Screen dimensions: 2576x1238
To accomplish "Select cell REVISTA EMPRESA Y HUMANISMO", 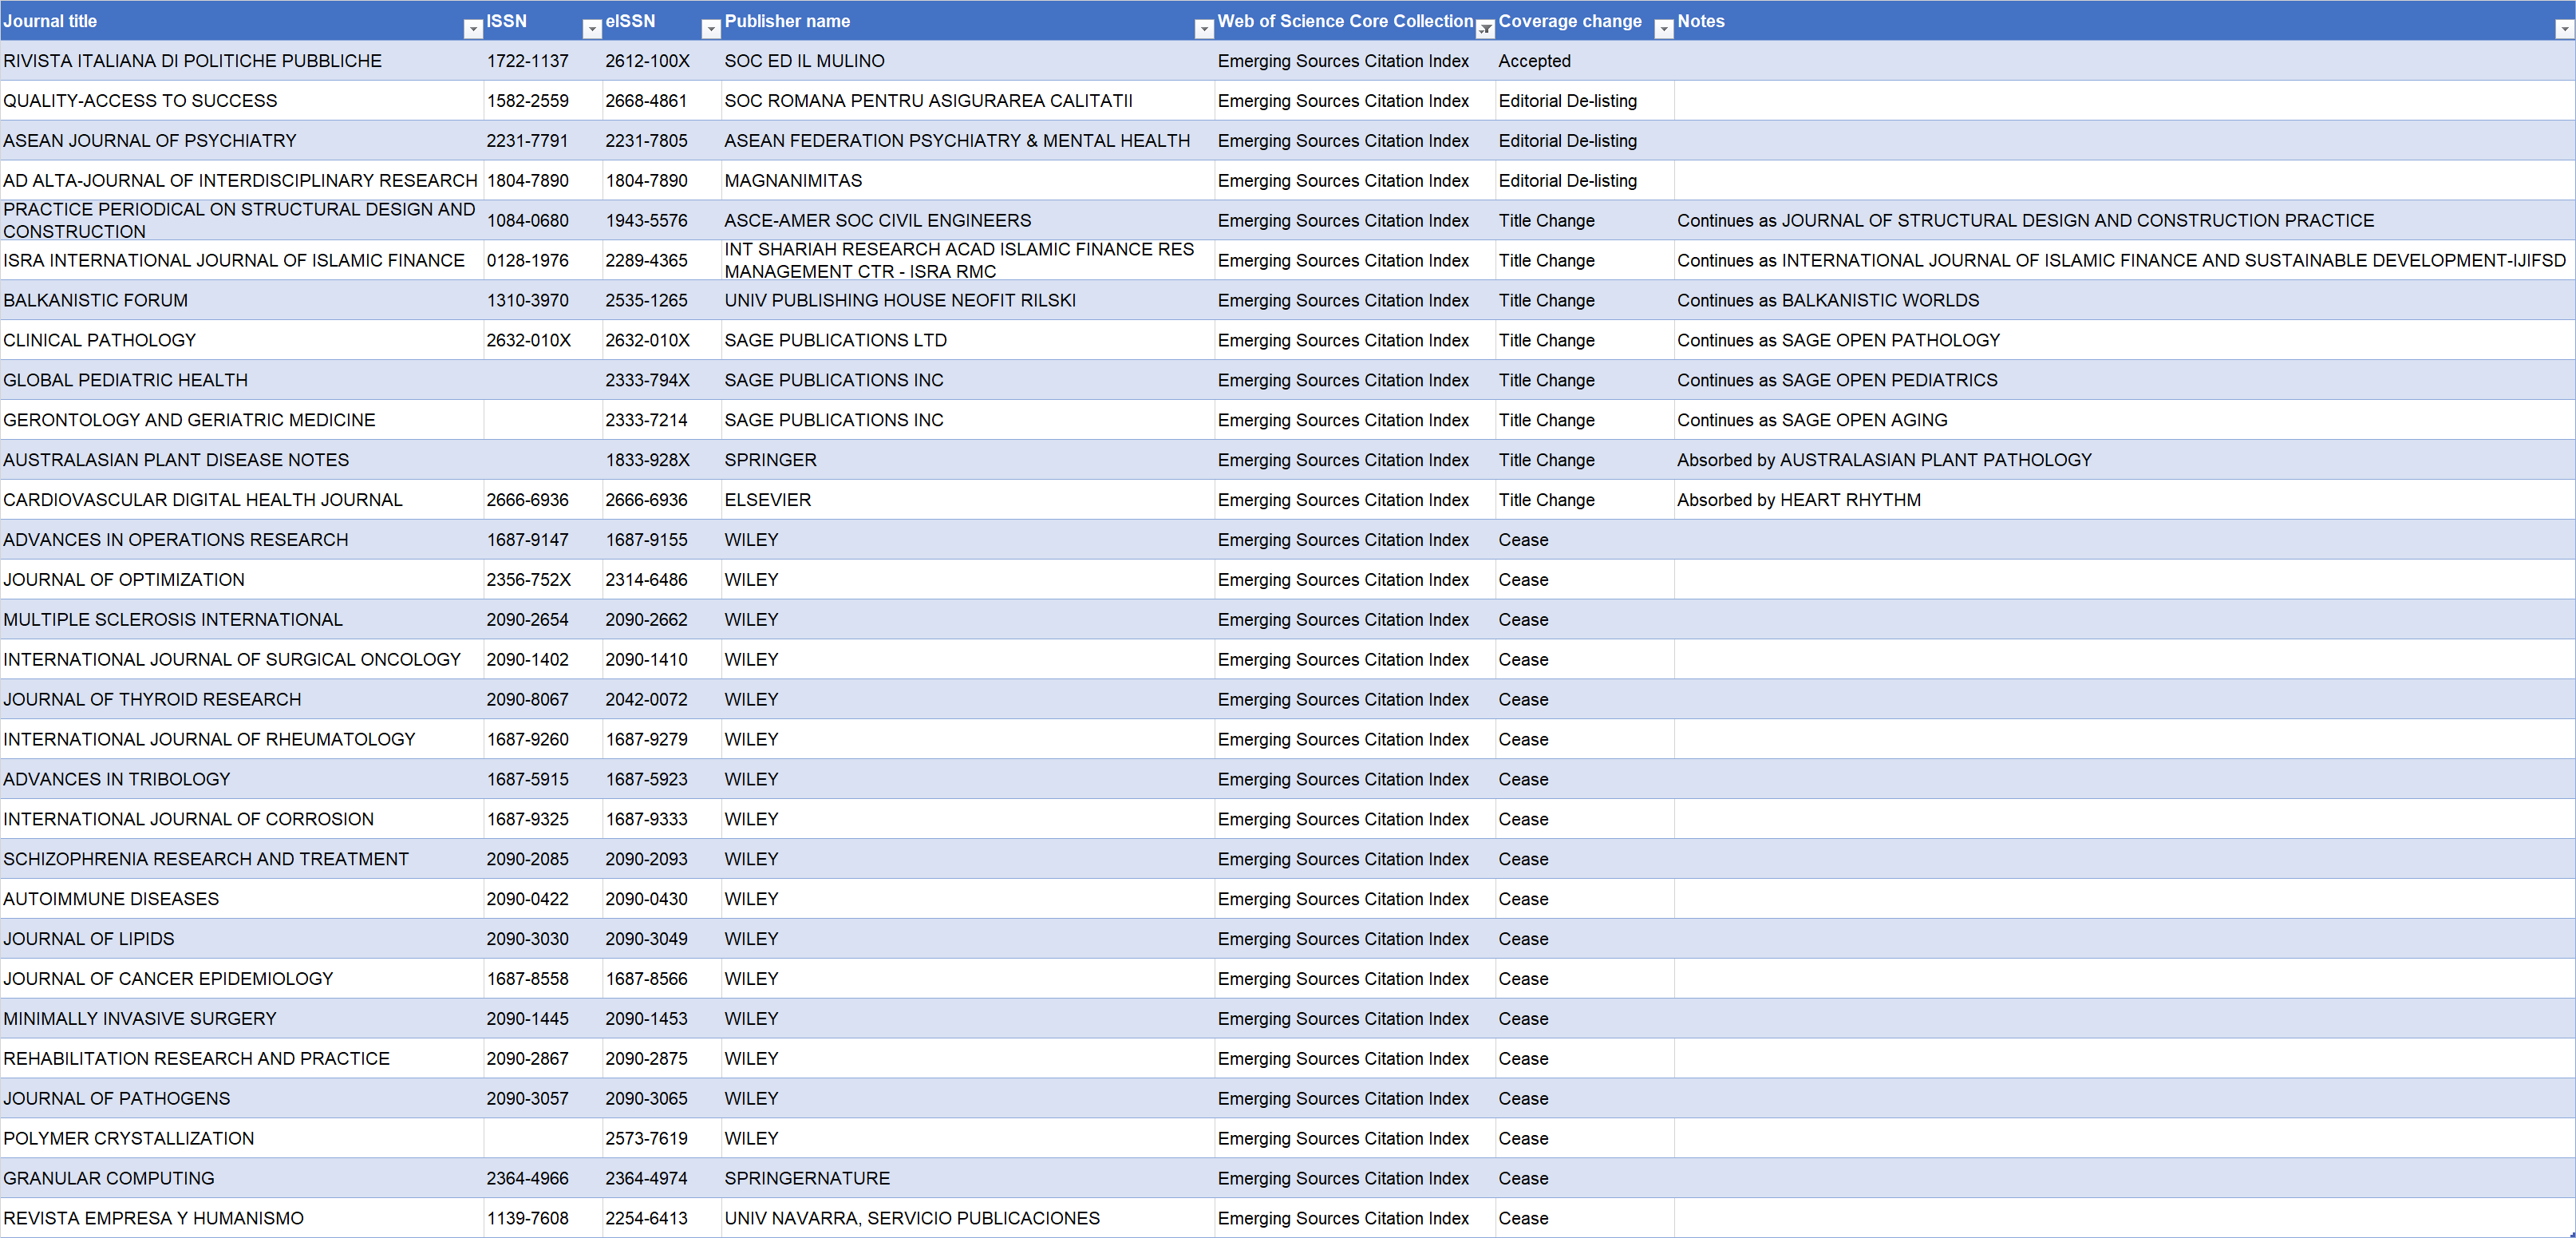I will click(x=242, y=1218).
